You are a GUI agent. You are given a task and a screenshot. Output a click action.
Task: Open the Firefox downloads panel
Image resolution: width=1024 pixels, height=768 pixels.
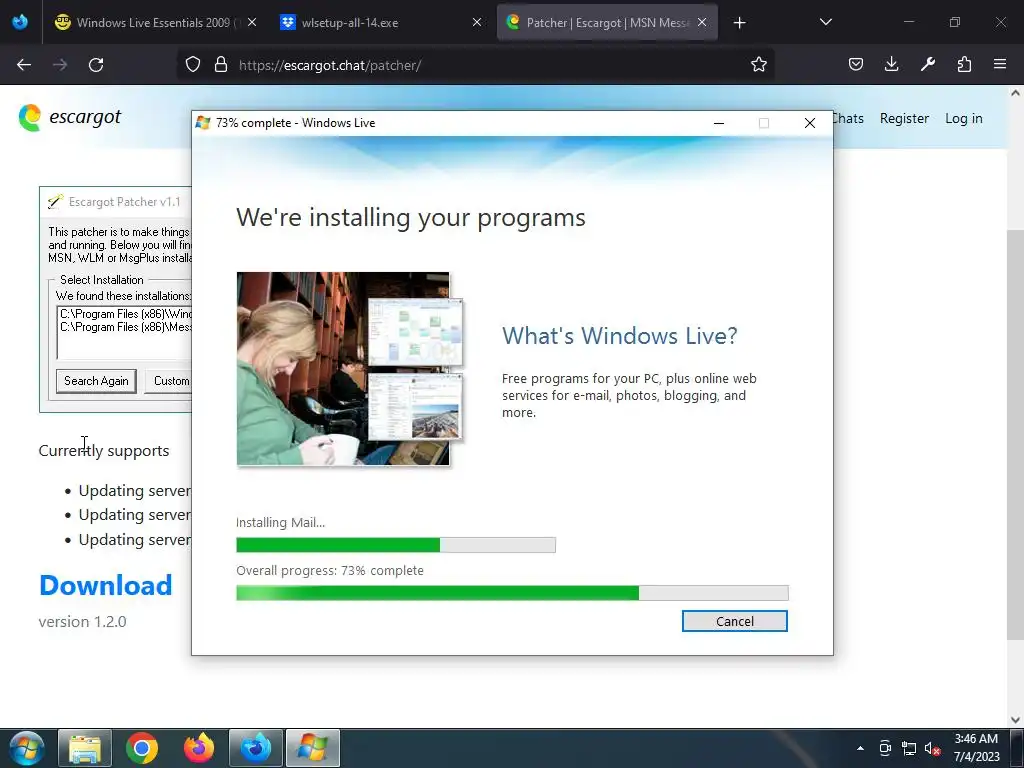pyautogui.click(x=891, y=65)
